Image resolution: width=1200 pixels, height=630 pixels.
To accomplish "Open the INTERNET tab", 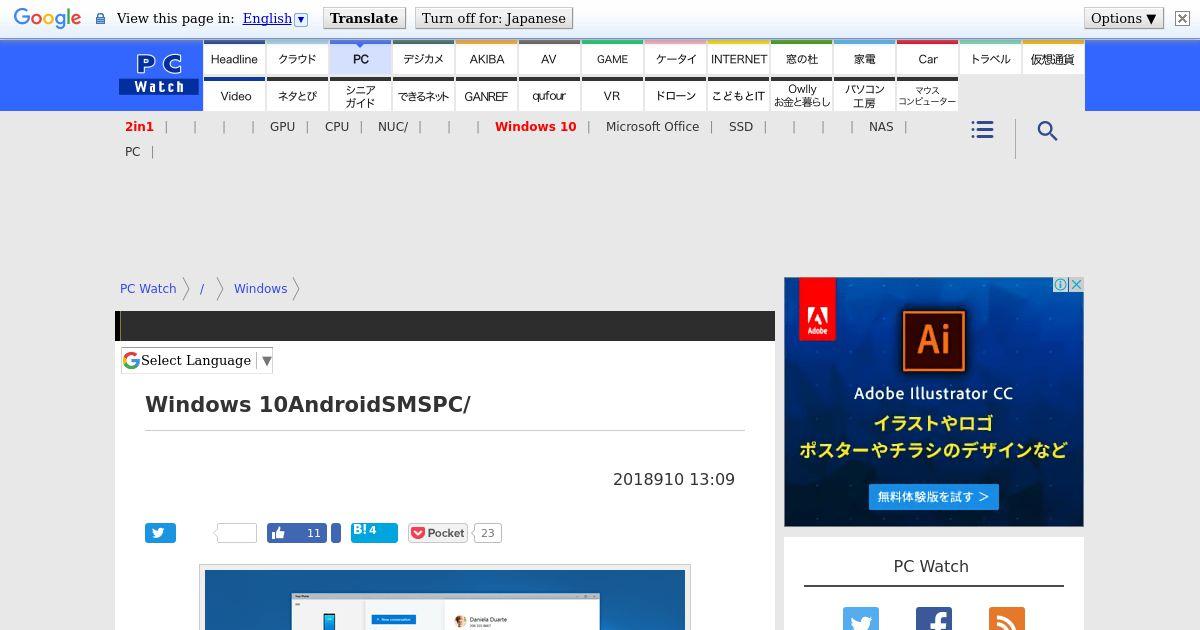I will [x=739, y=59].
